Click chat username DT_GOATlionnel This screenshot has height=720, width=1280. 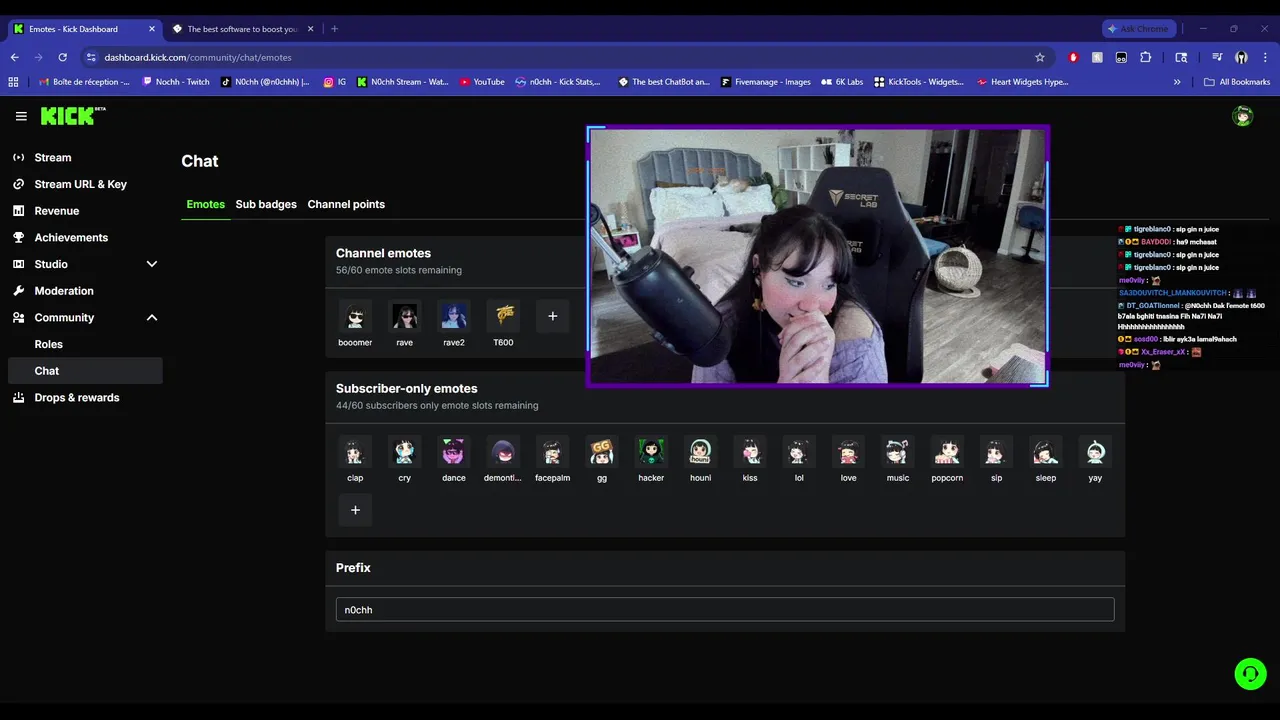click(x=1152, y=305)
